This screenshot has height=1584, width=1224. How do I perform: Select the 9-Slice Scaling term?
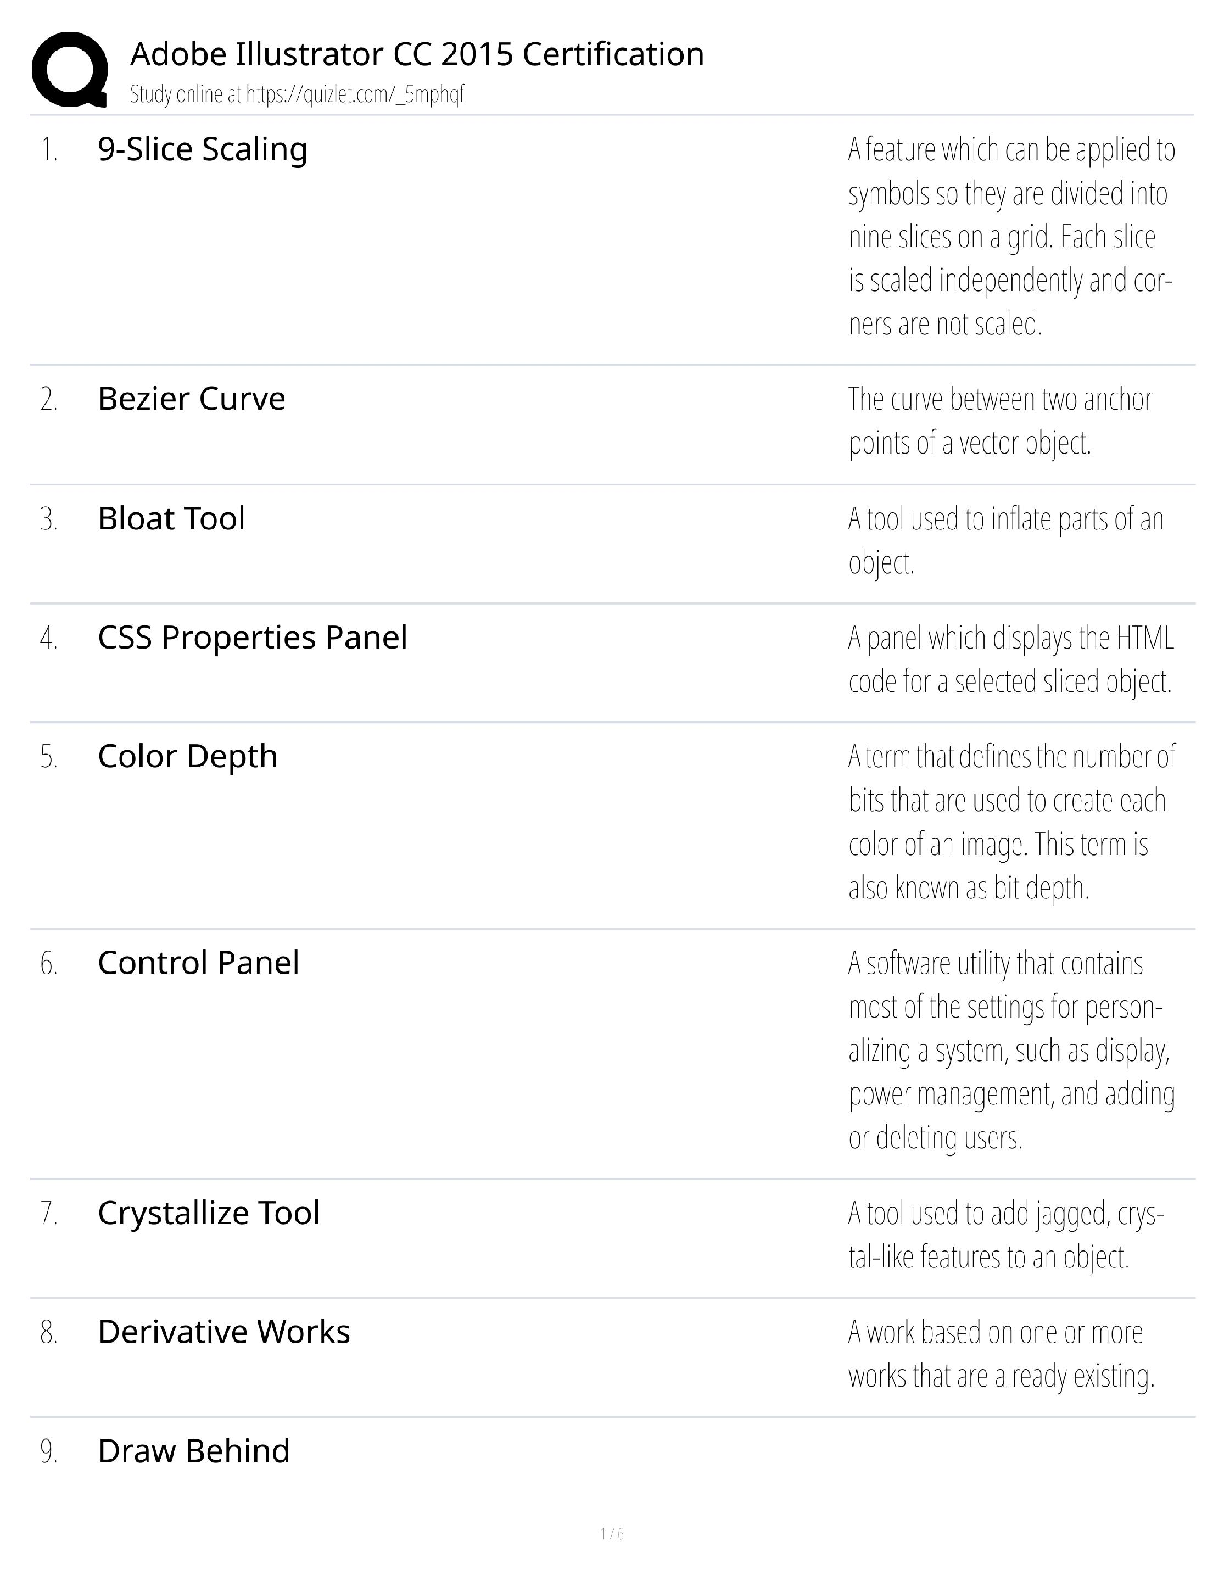point(202,149)
